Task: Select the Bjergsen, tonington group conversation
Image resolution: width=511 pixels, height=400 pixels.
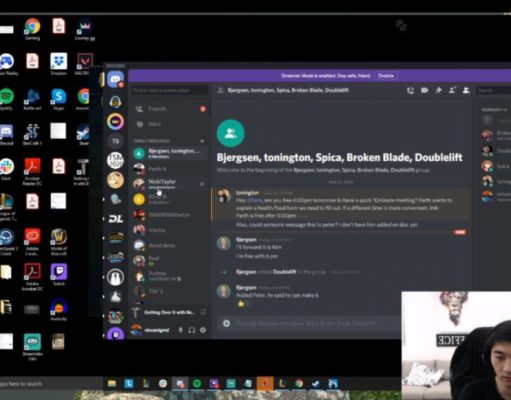Action: pyautogui.click(x=170, y=153)
